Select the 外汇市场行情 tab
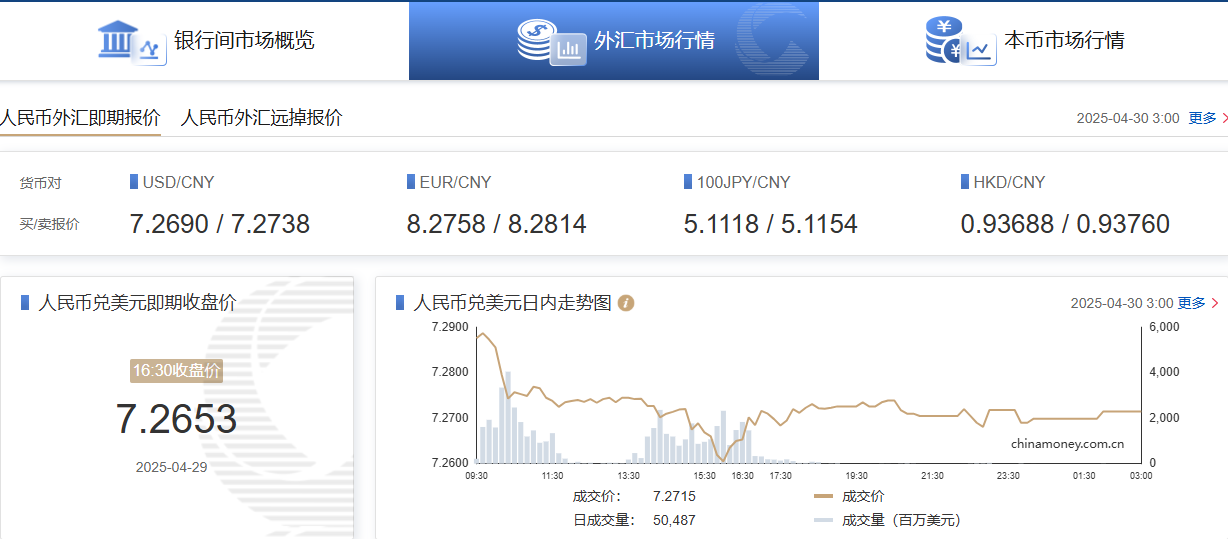 tap(614, 41)
